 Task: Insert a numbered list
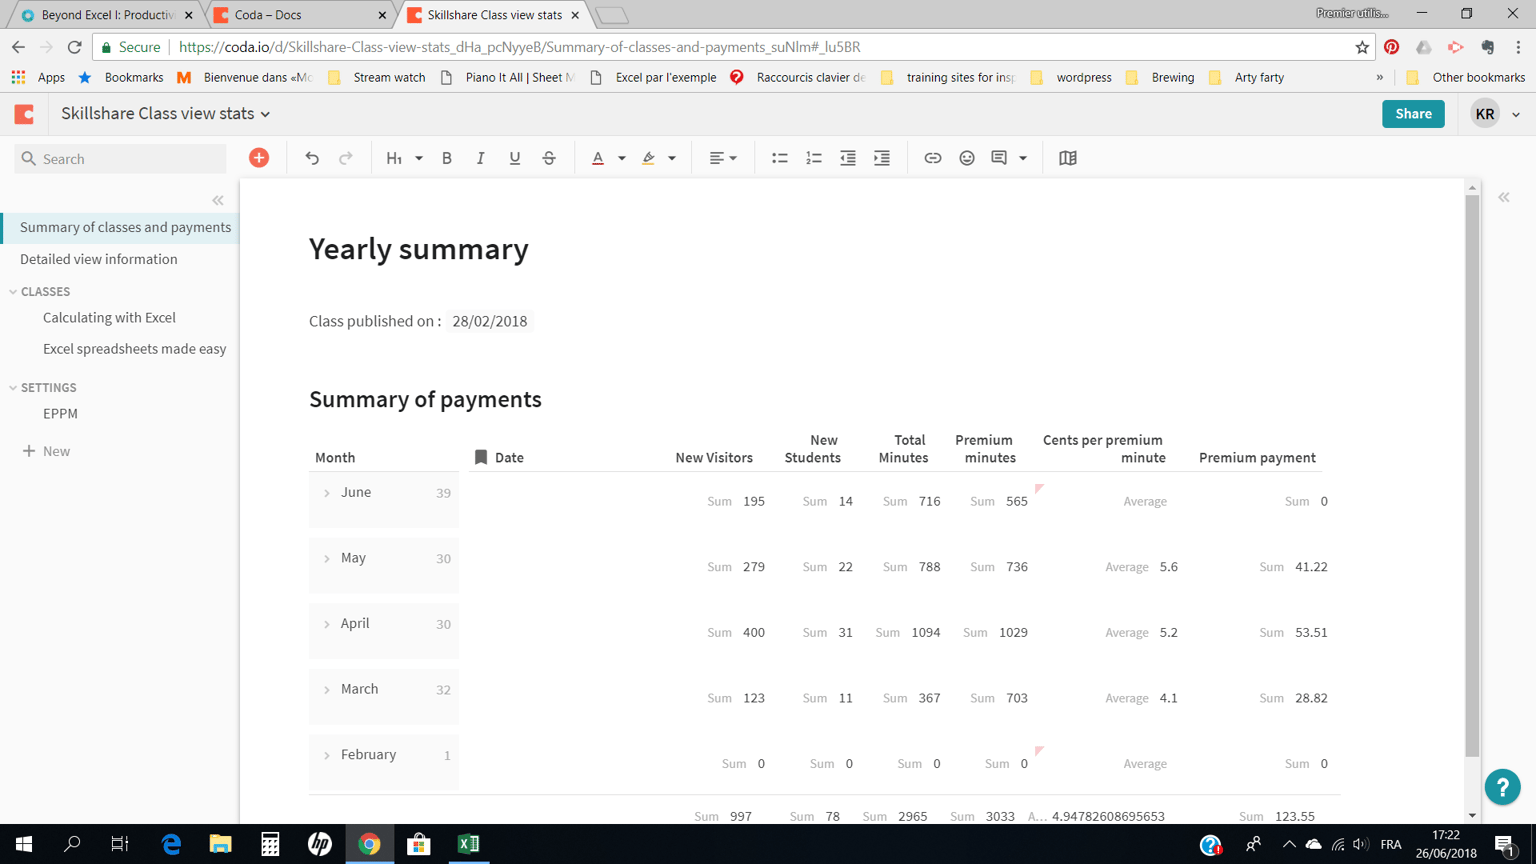tap(814, 158)
